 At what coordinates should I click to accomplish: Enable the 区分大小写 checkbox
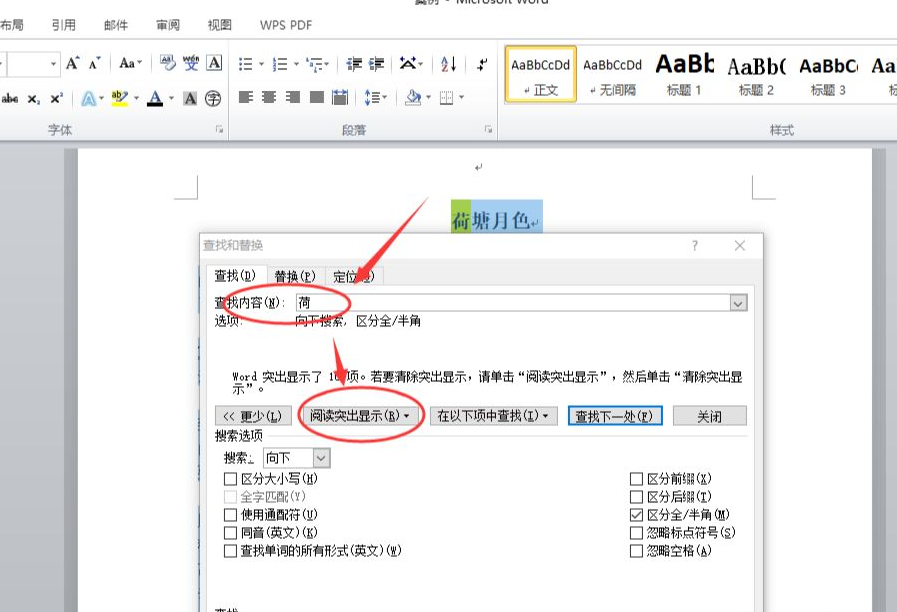[x=230, y=478]
